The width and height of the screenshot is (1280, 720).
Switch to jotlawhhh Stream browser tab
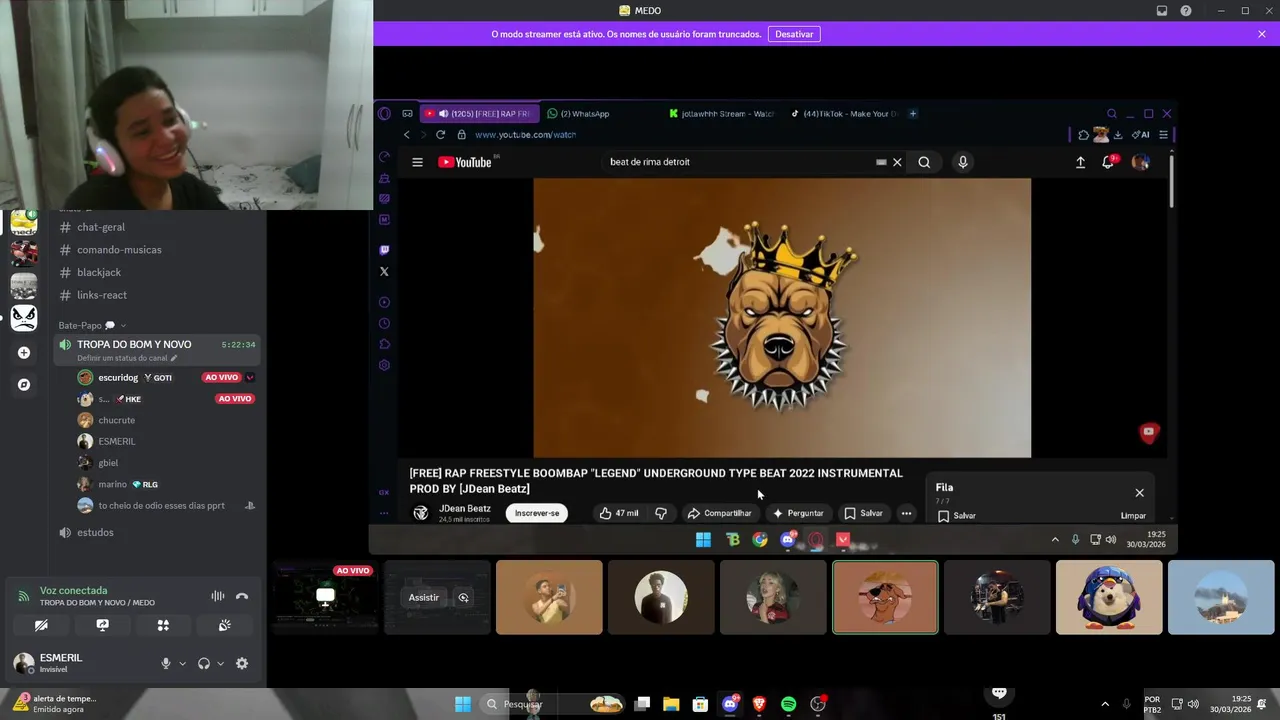click(721, 114)
